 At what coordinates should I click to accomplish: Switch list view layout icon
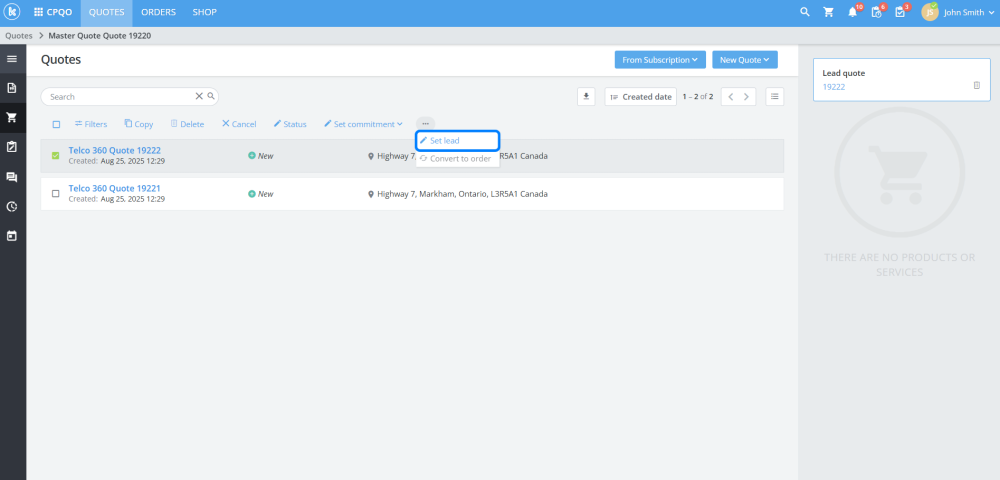click(775, 96)
